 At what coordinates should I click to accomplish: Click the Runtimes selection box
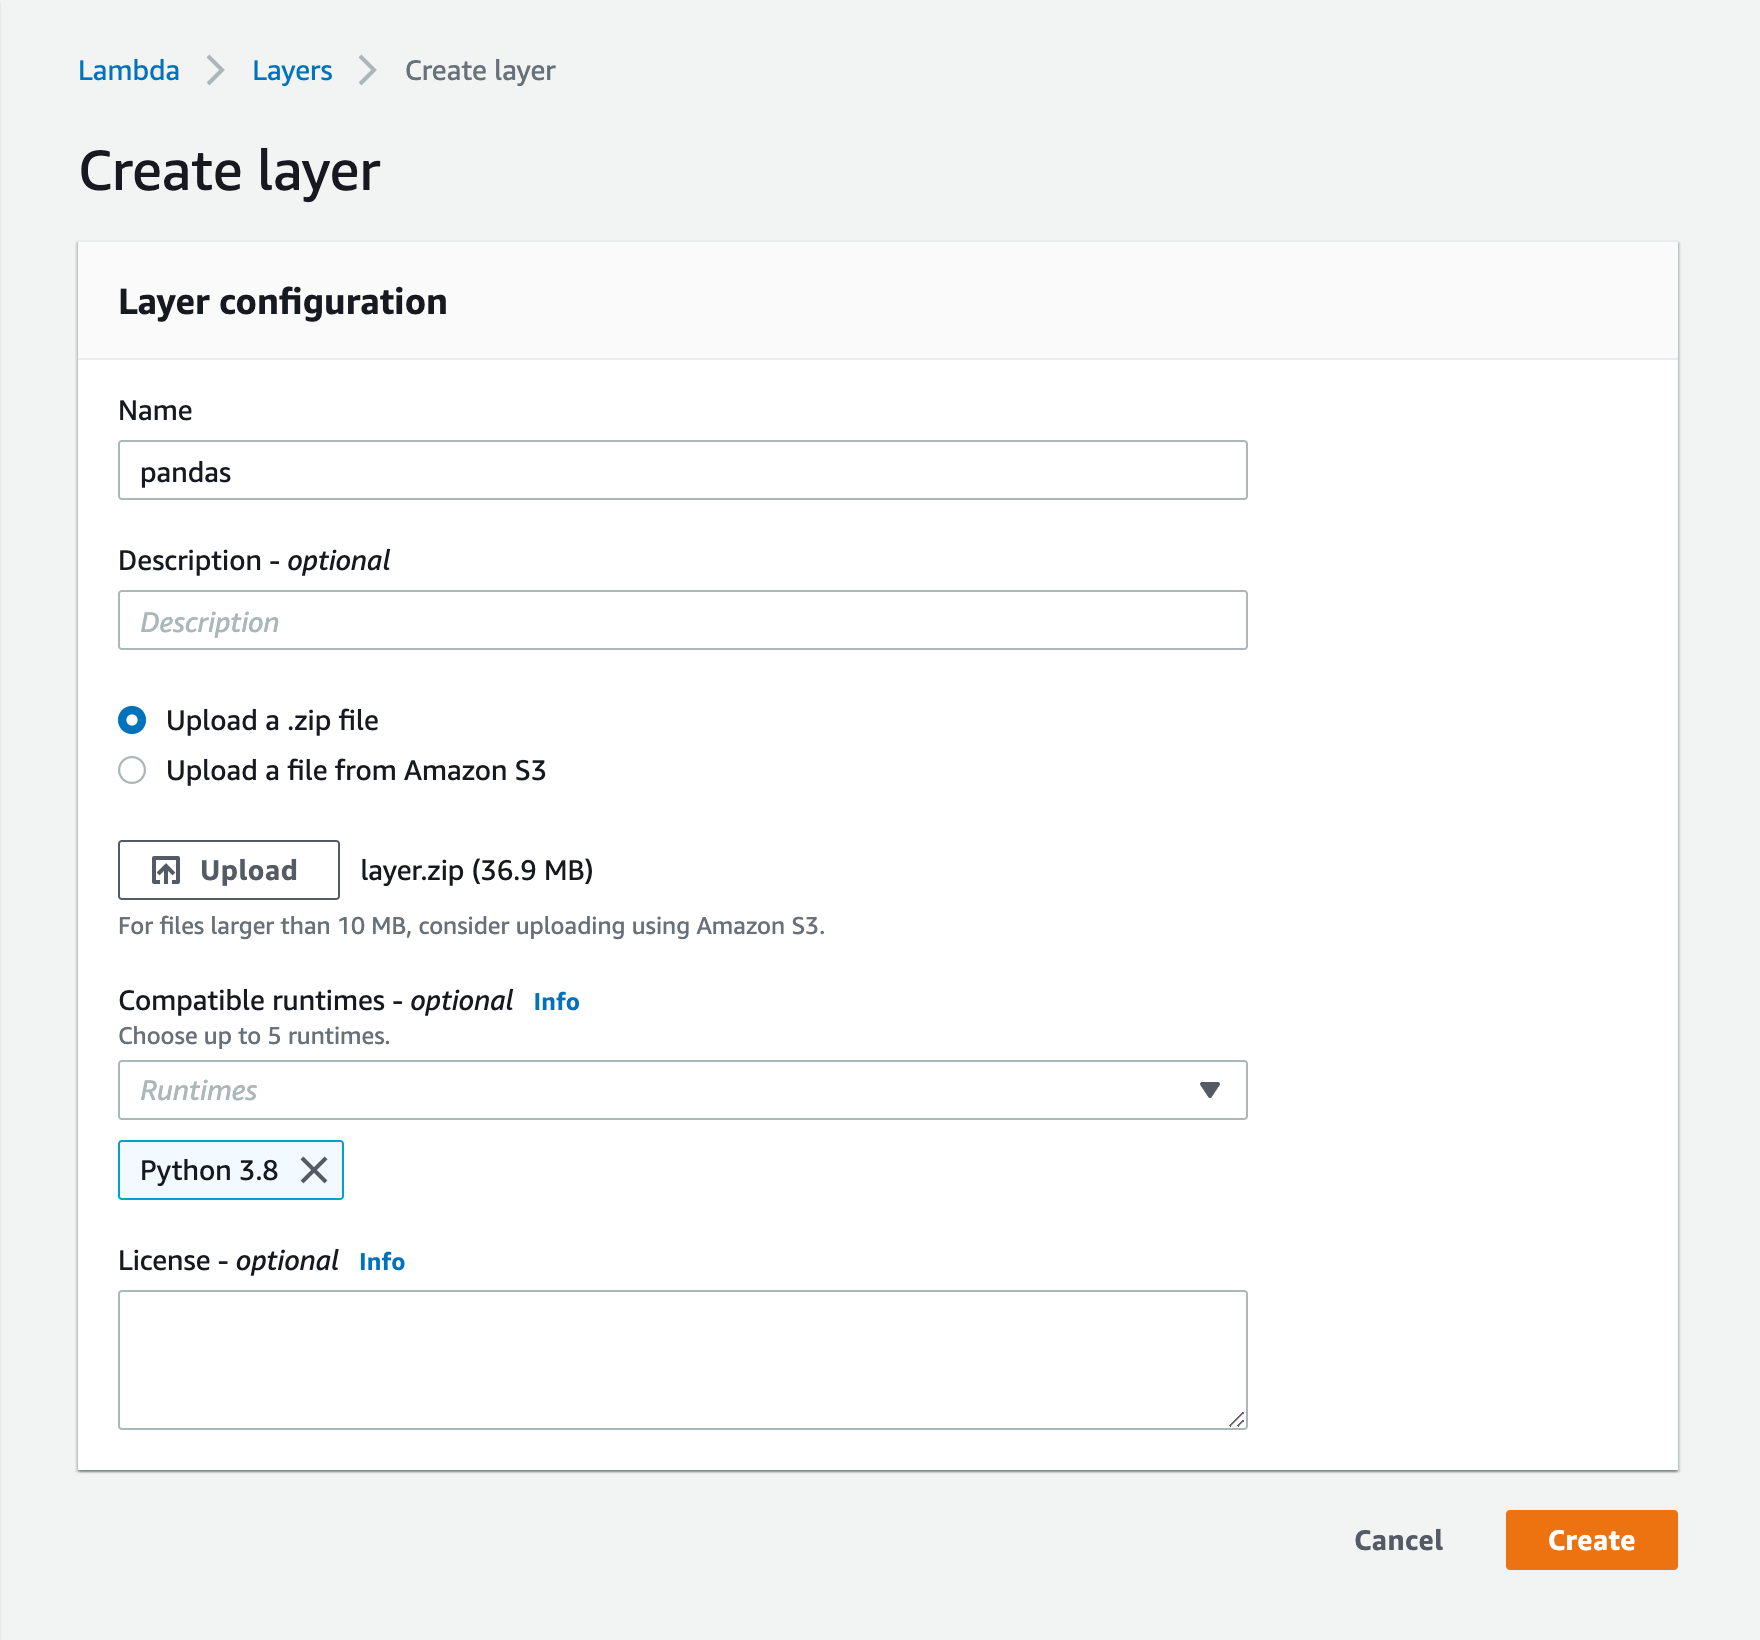(683, 1090)
